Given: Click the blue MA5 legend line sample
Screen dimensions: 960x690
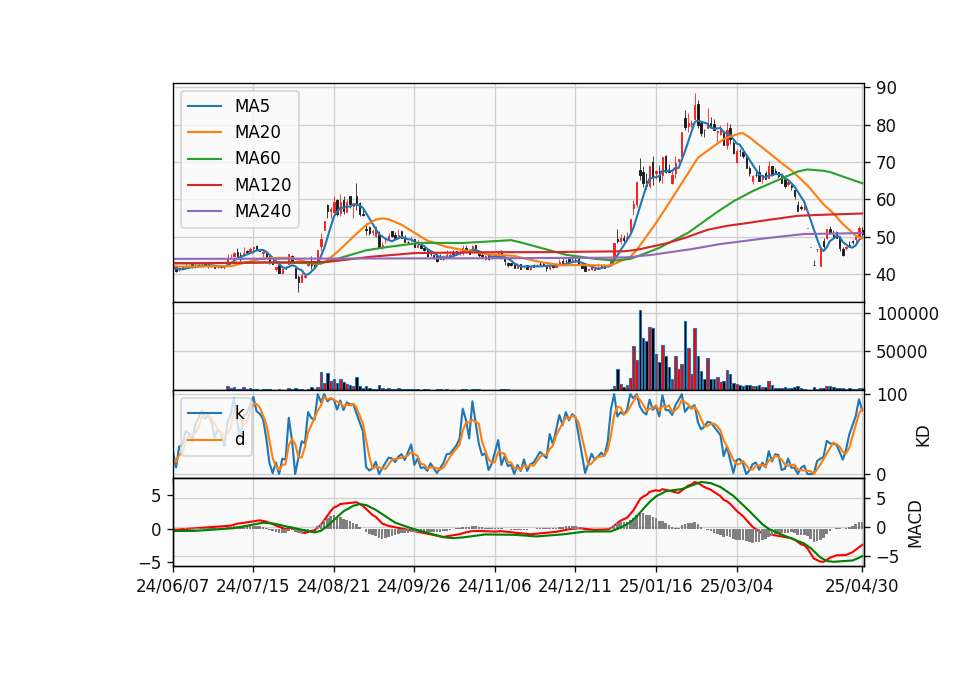Looking at the screenshot, I should click(204, 106).
